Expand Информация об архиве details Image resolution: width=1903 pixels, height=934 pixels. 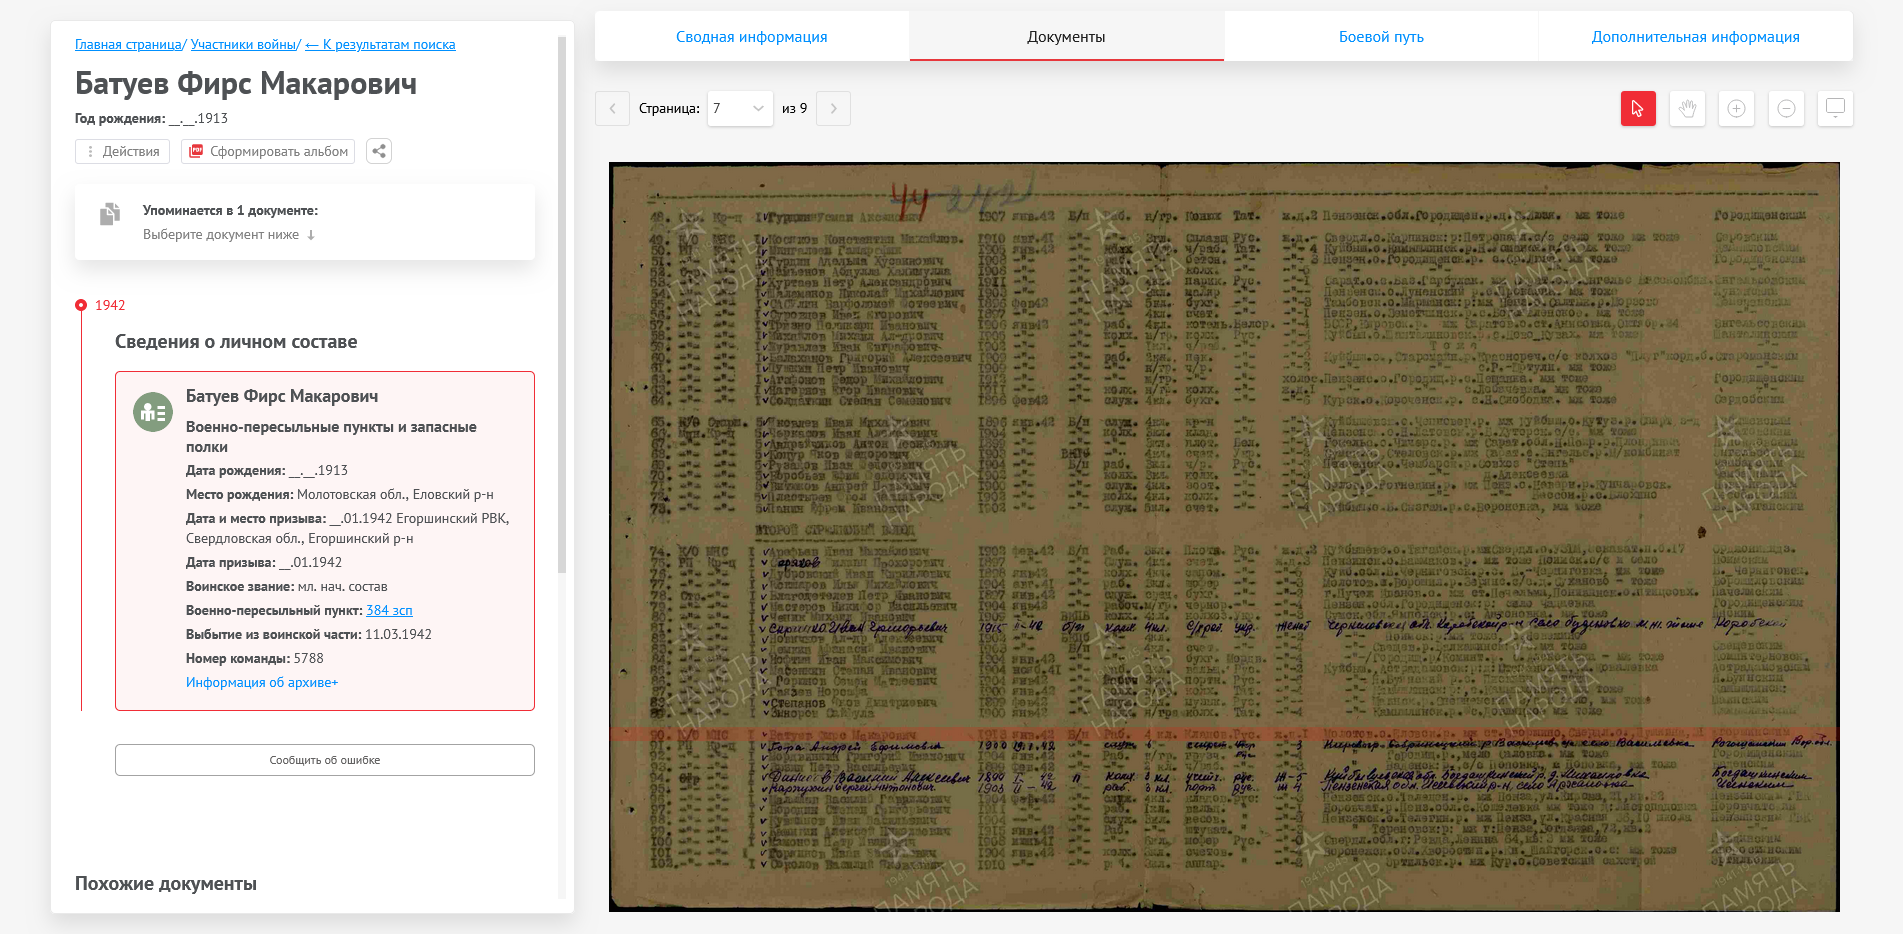click(x=262, y=682)
